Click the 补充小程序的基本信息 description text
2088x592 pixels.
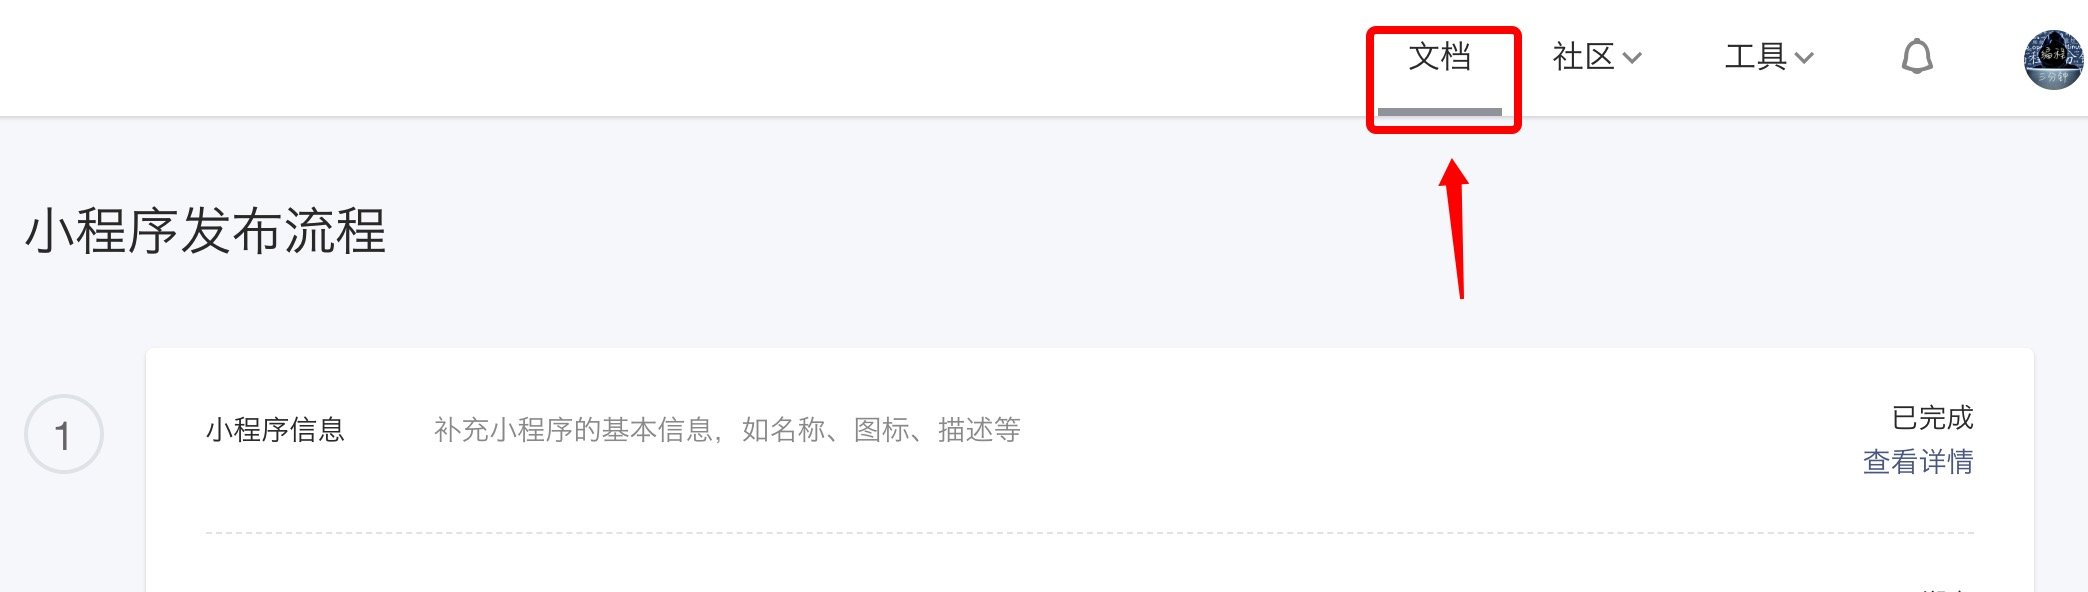click(573, 430)
